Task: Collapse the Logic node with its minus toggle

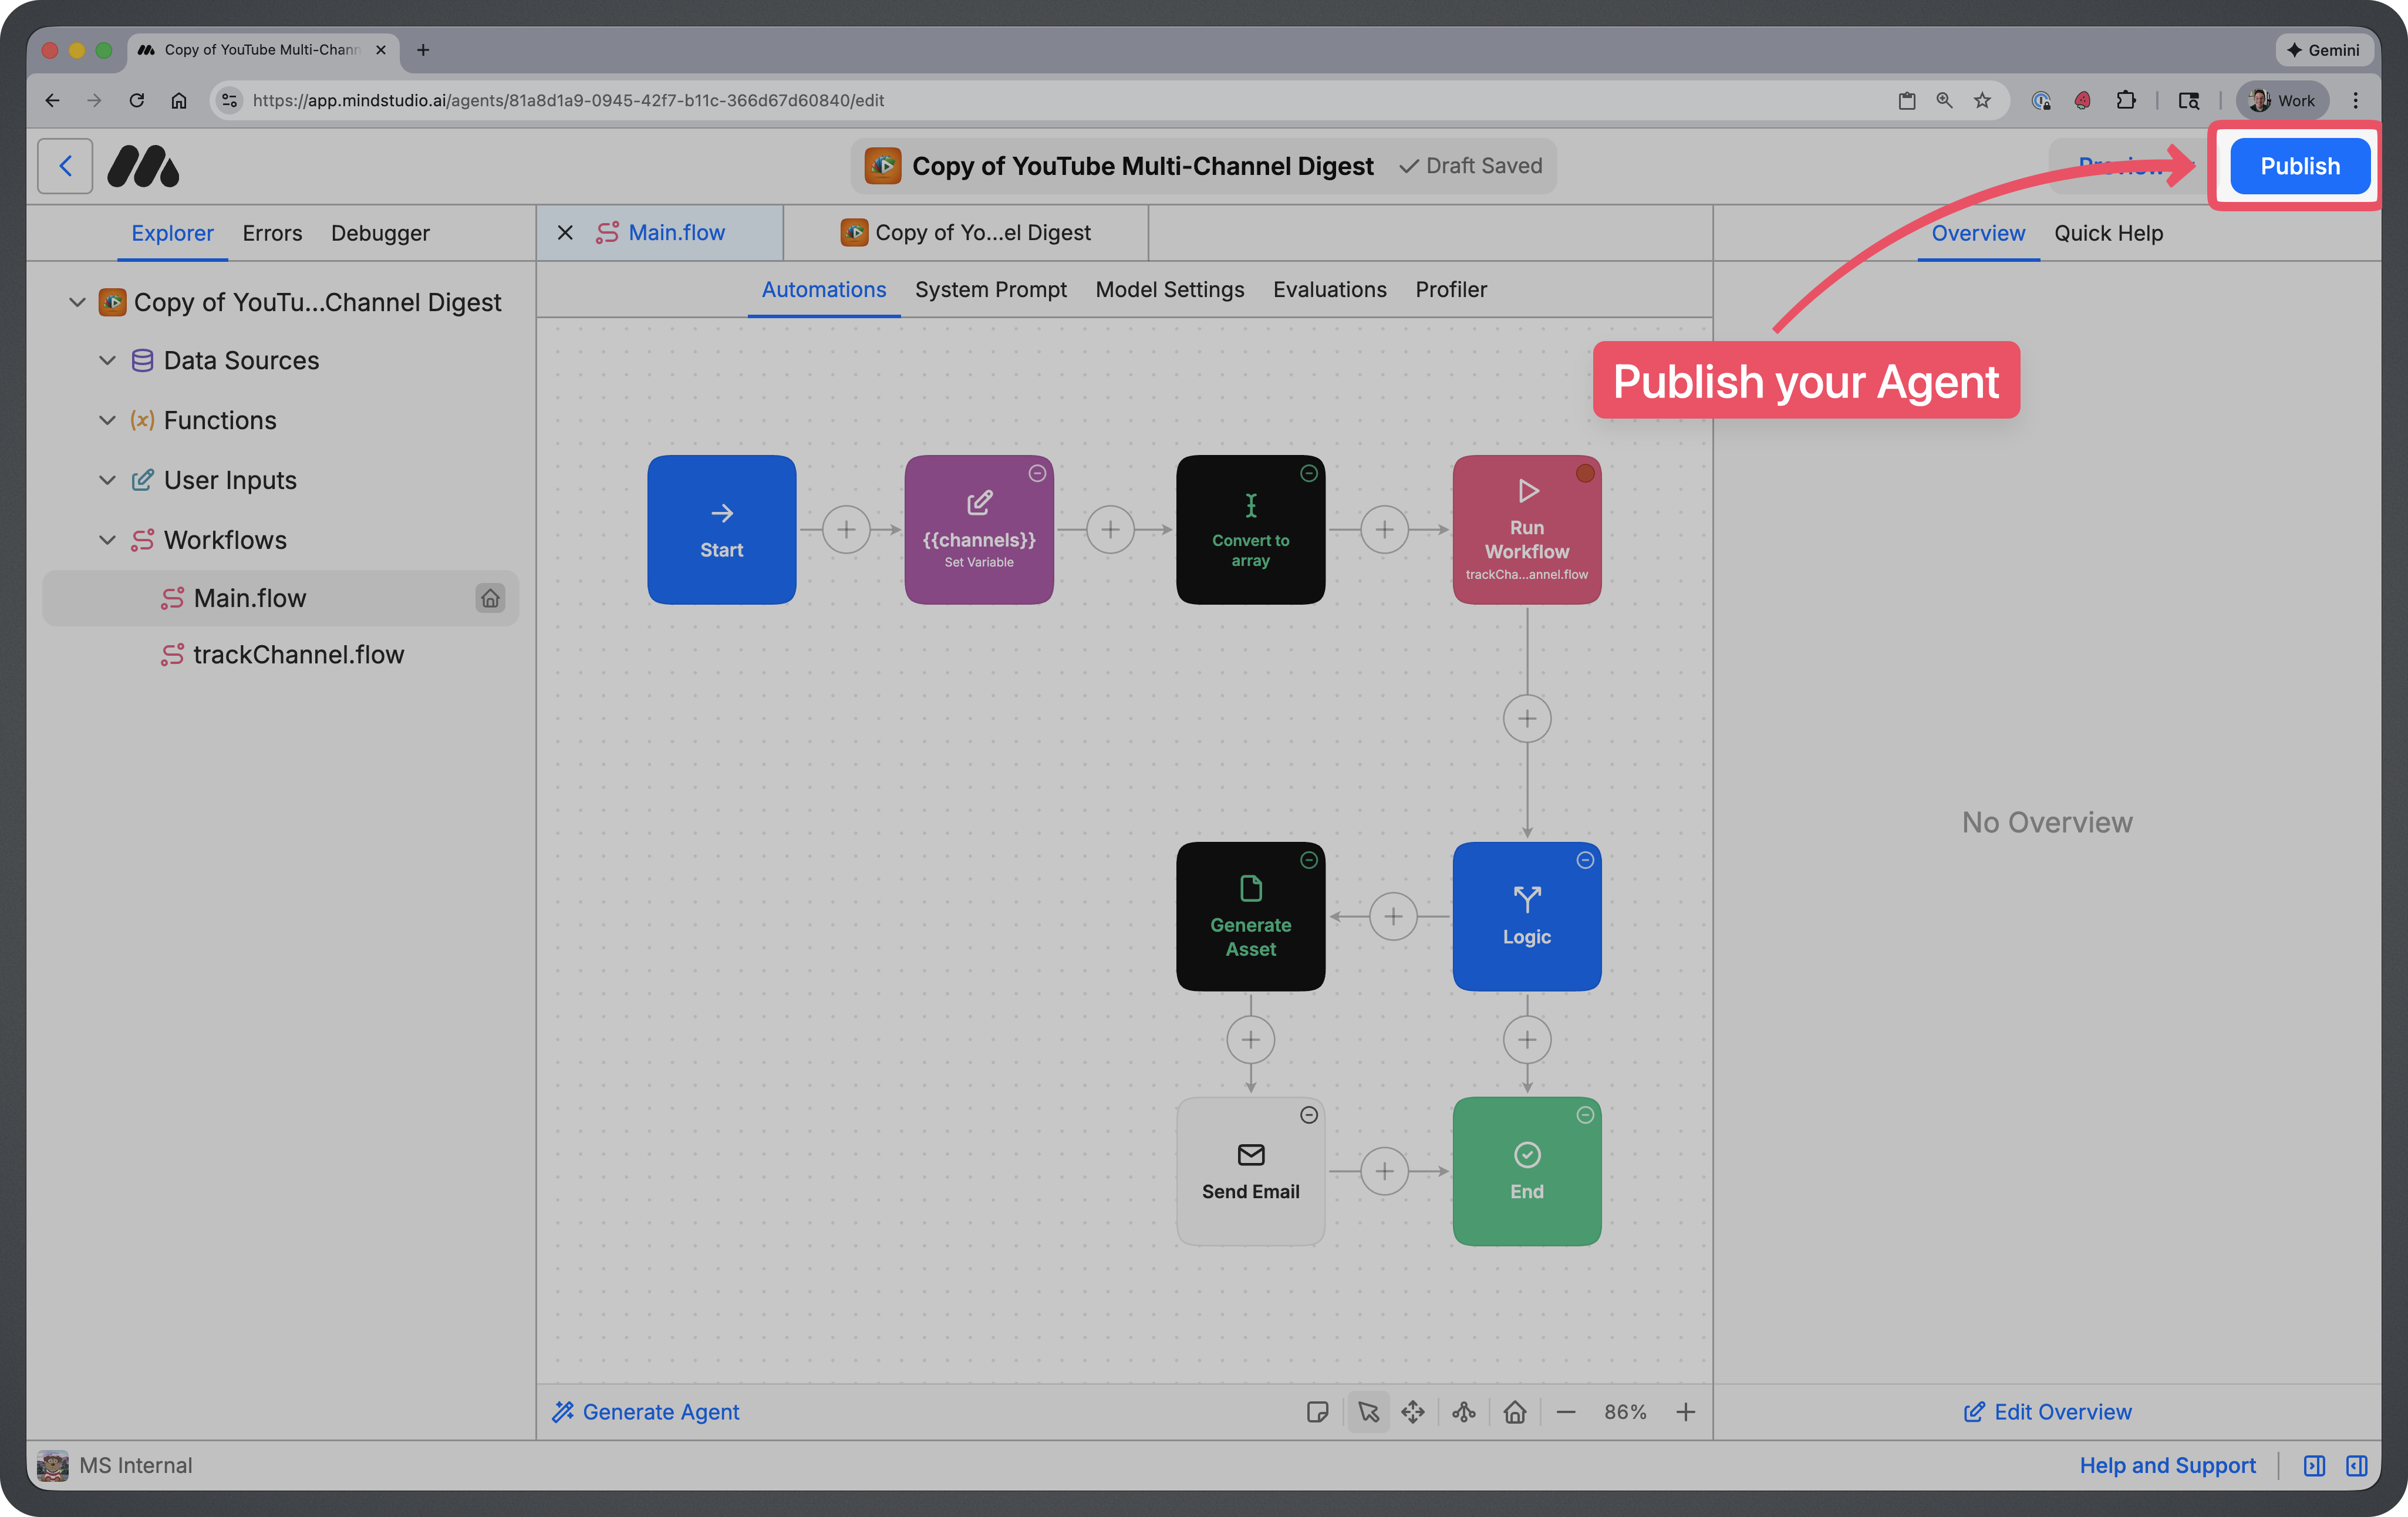Action: (x=1586, y=860)
